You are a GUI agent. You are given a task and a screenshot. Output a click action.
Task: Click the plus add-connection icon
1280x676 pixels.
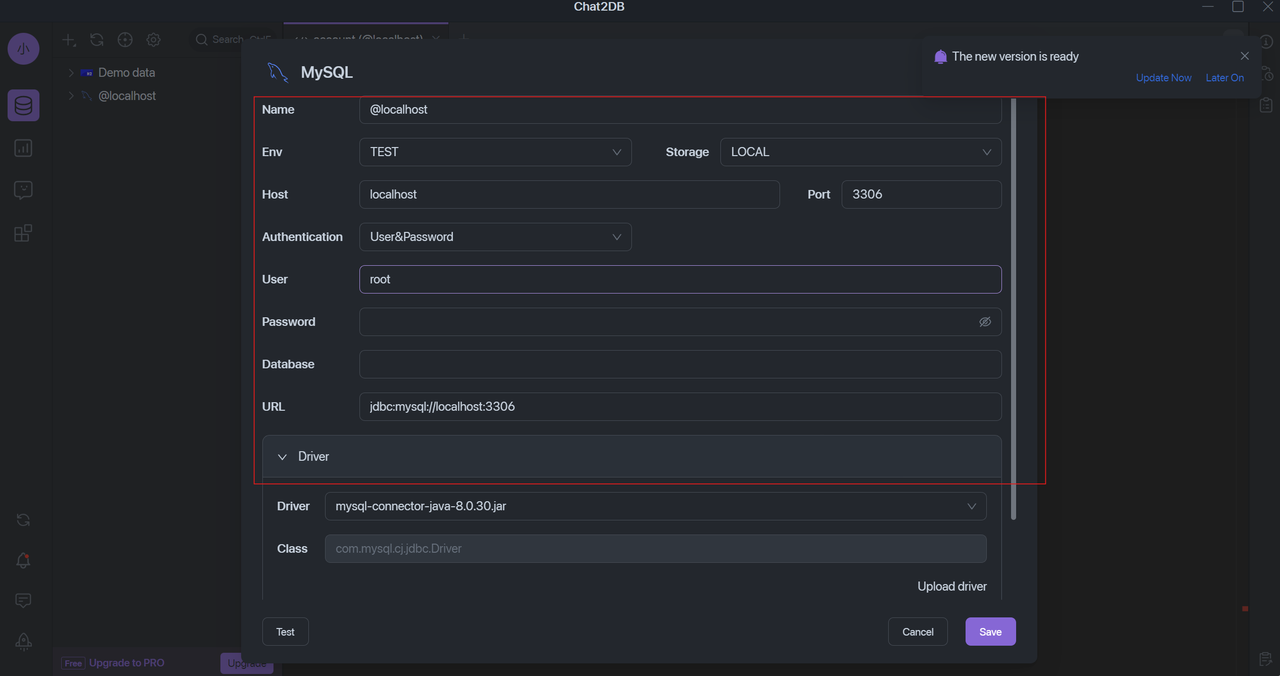click(68, 40)
